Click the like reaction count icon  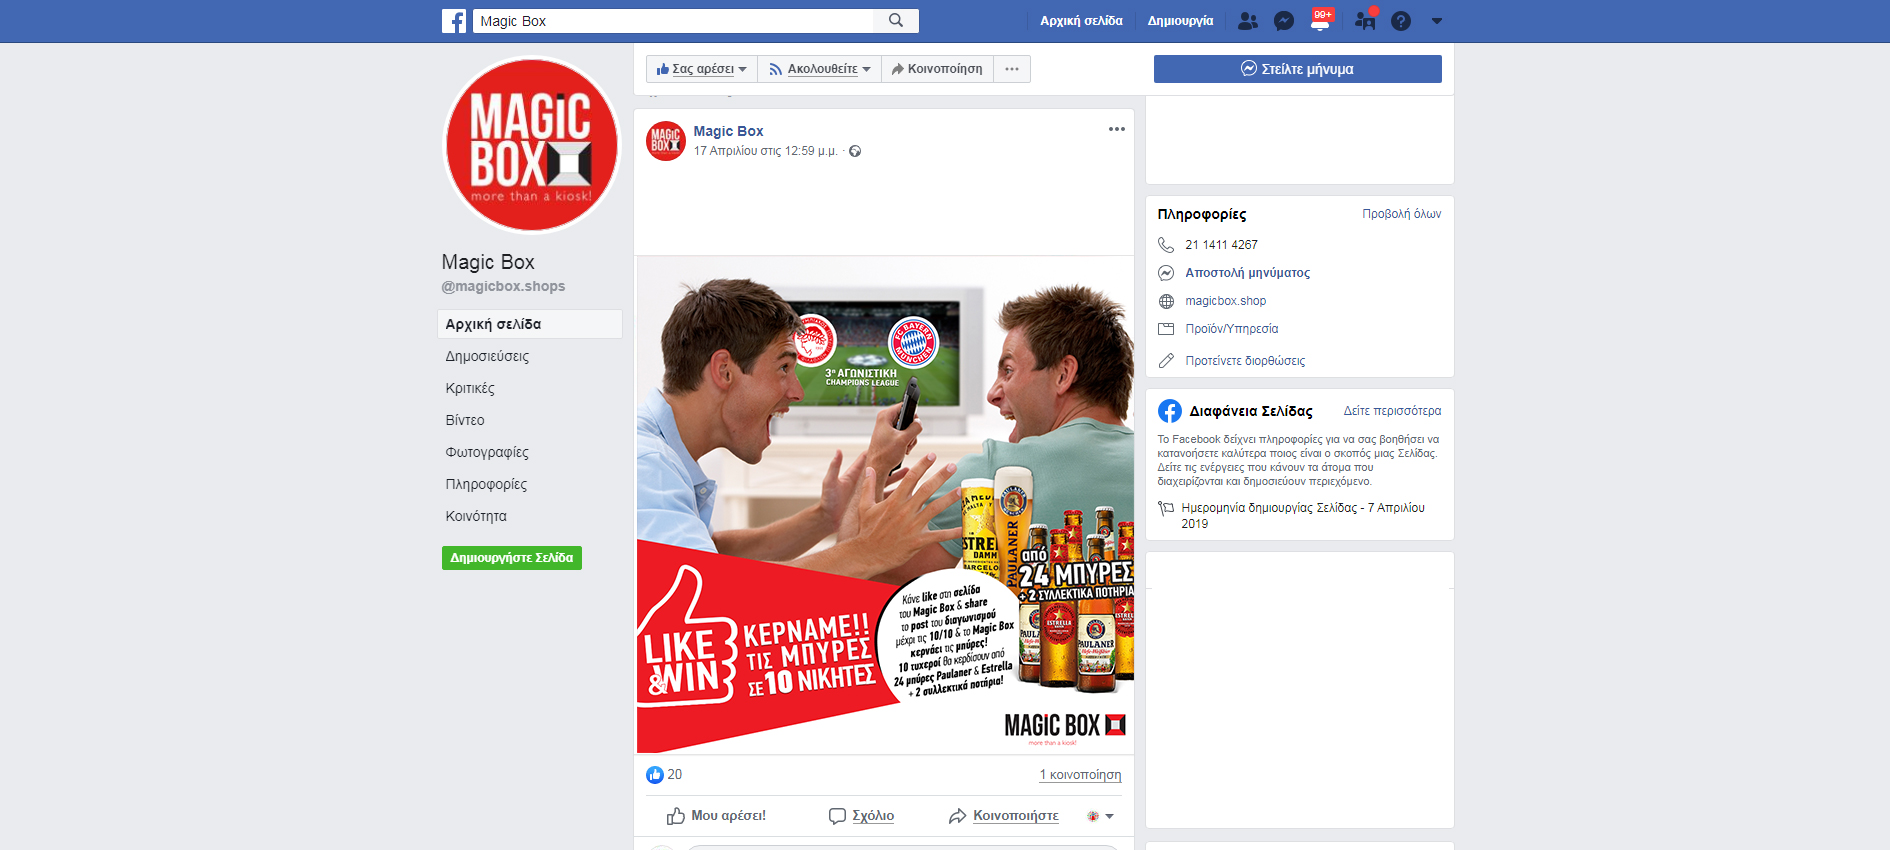[655, 775]
